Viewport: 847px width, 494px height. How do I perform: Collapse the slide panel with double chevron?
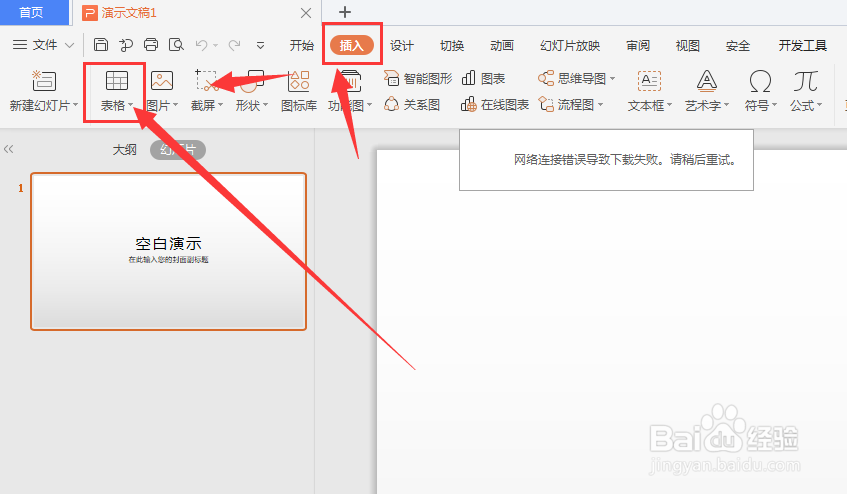point(8,149)
